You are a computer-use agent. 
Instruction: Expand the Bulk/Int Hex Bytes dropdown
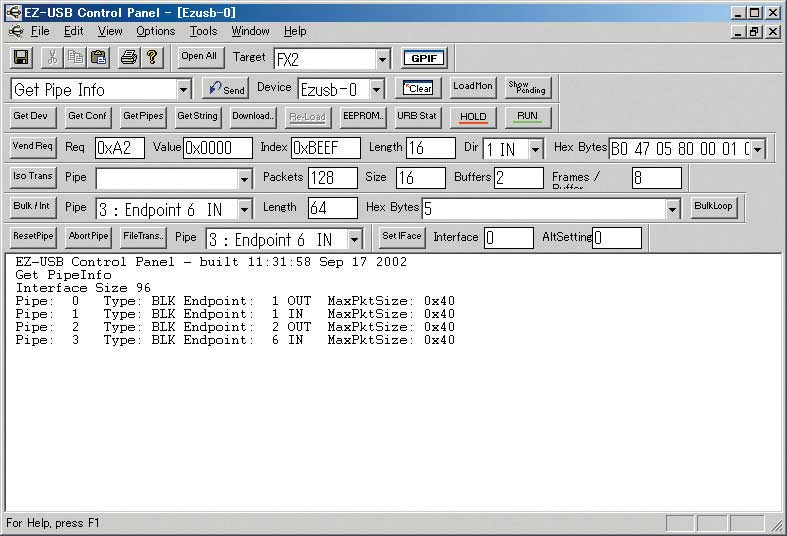tap(673, 209)
